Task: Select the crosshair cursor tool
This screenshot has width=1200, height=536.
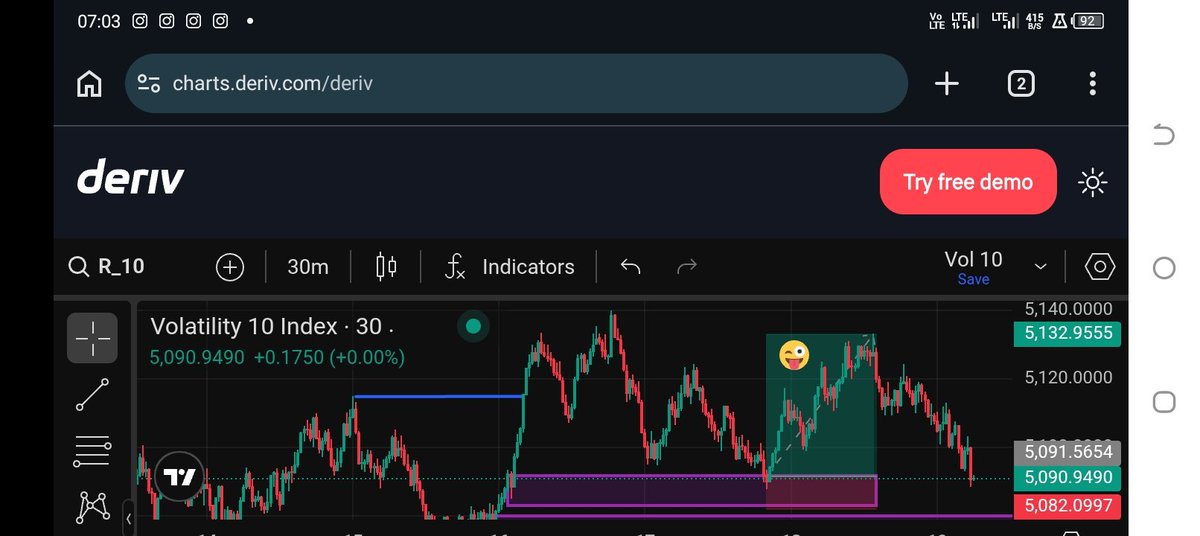Action: click(92, 337)
